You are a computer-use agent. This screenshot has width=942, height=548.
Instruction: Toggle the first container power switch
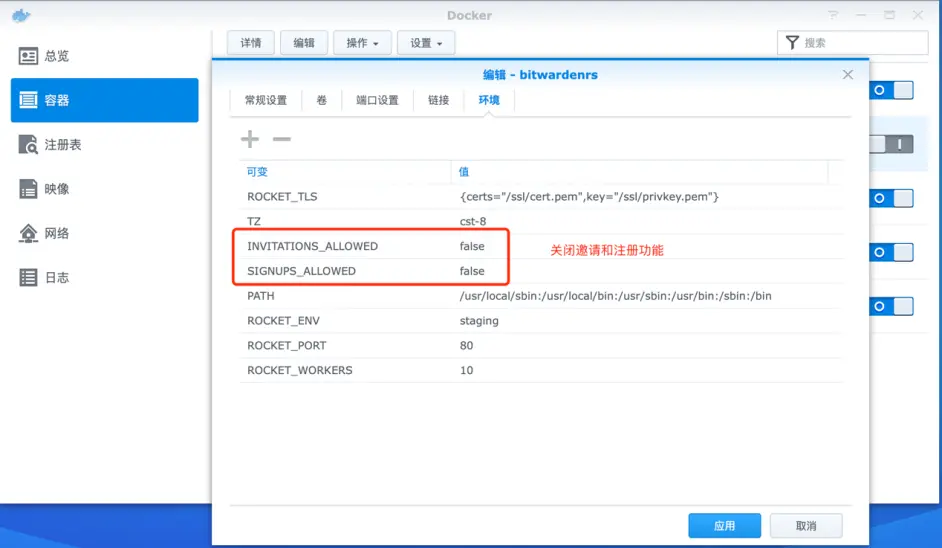(892, 90)
